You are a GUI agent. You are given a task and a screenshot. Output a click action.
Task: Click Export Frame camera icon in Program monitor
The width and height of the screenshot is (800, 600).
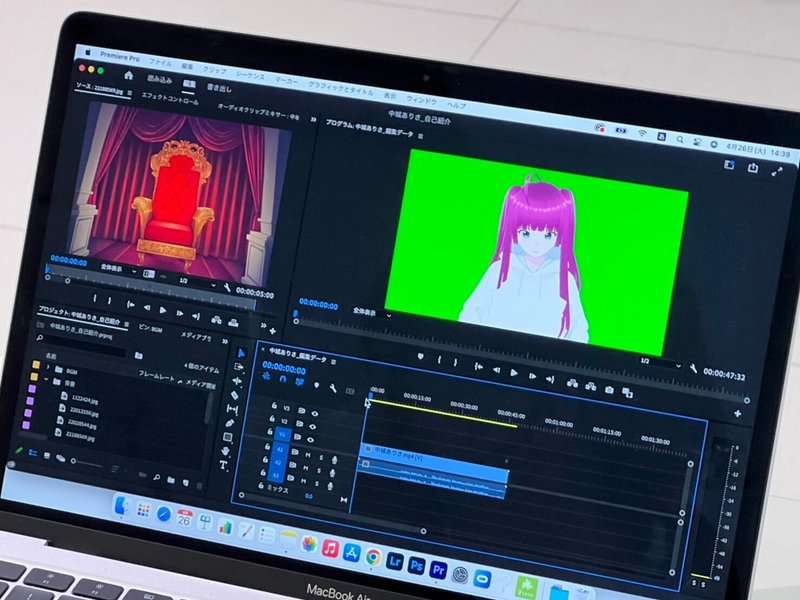click(609, 390)
